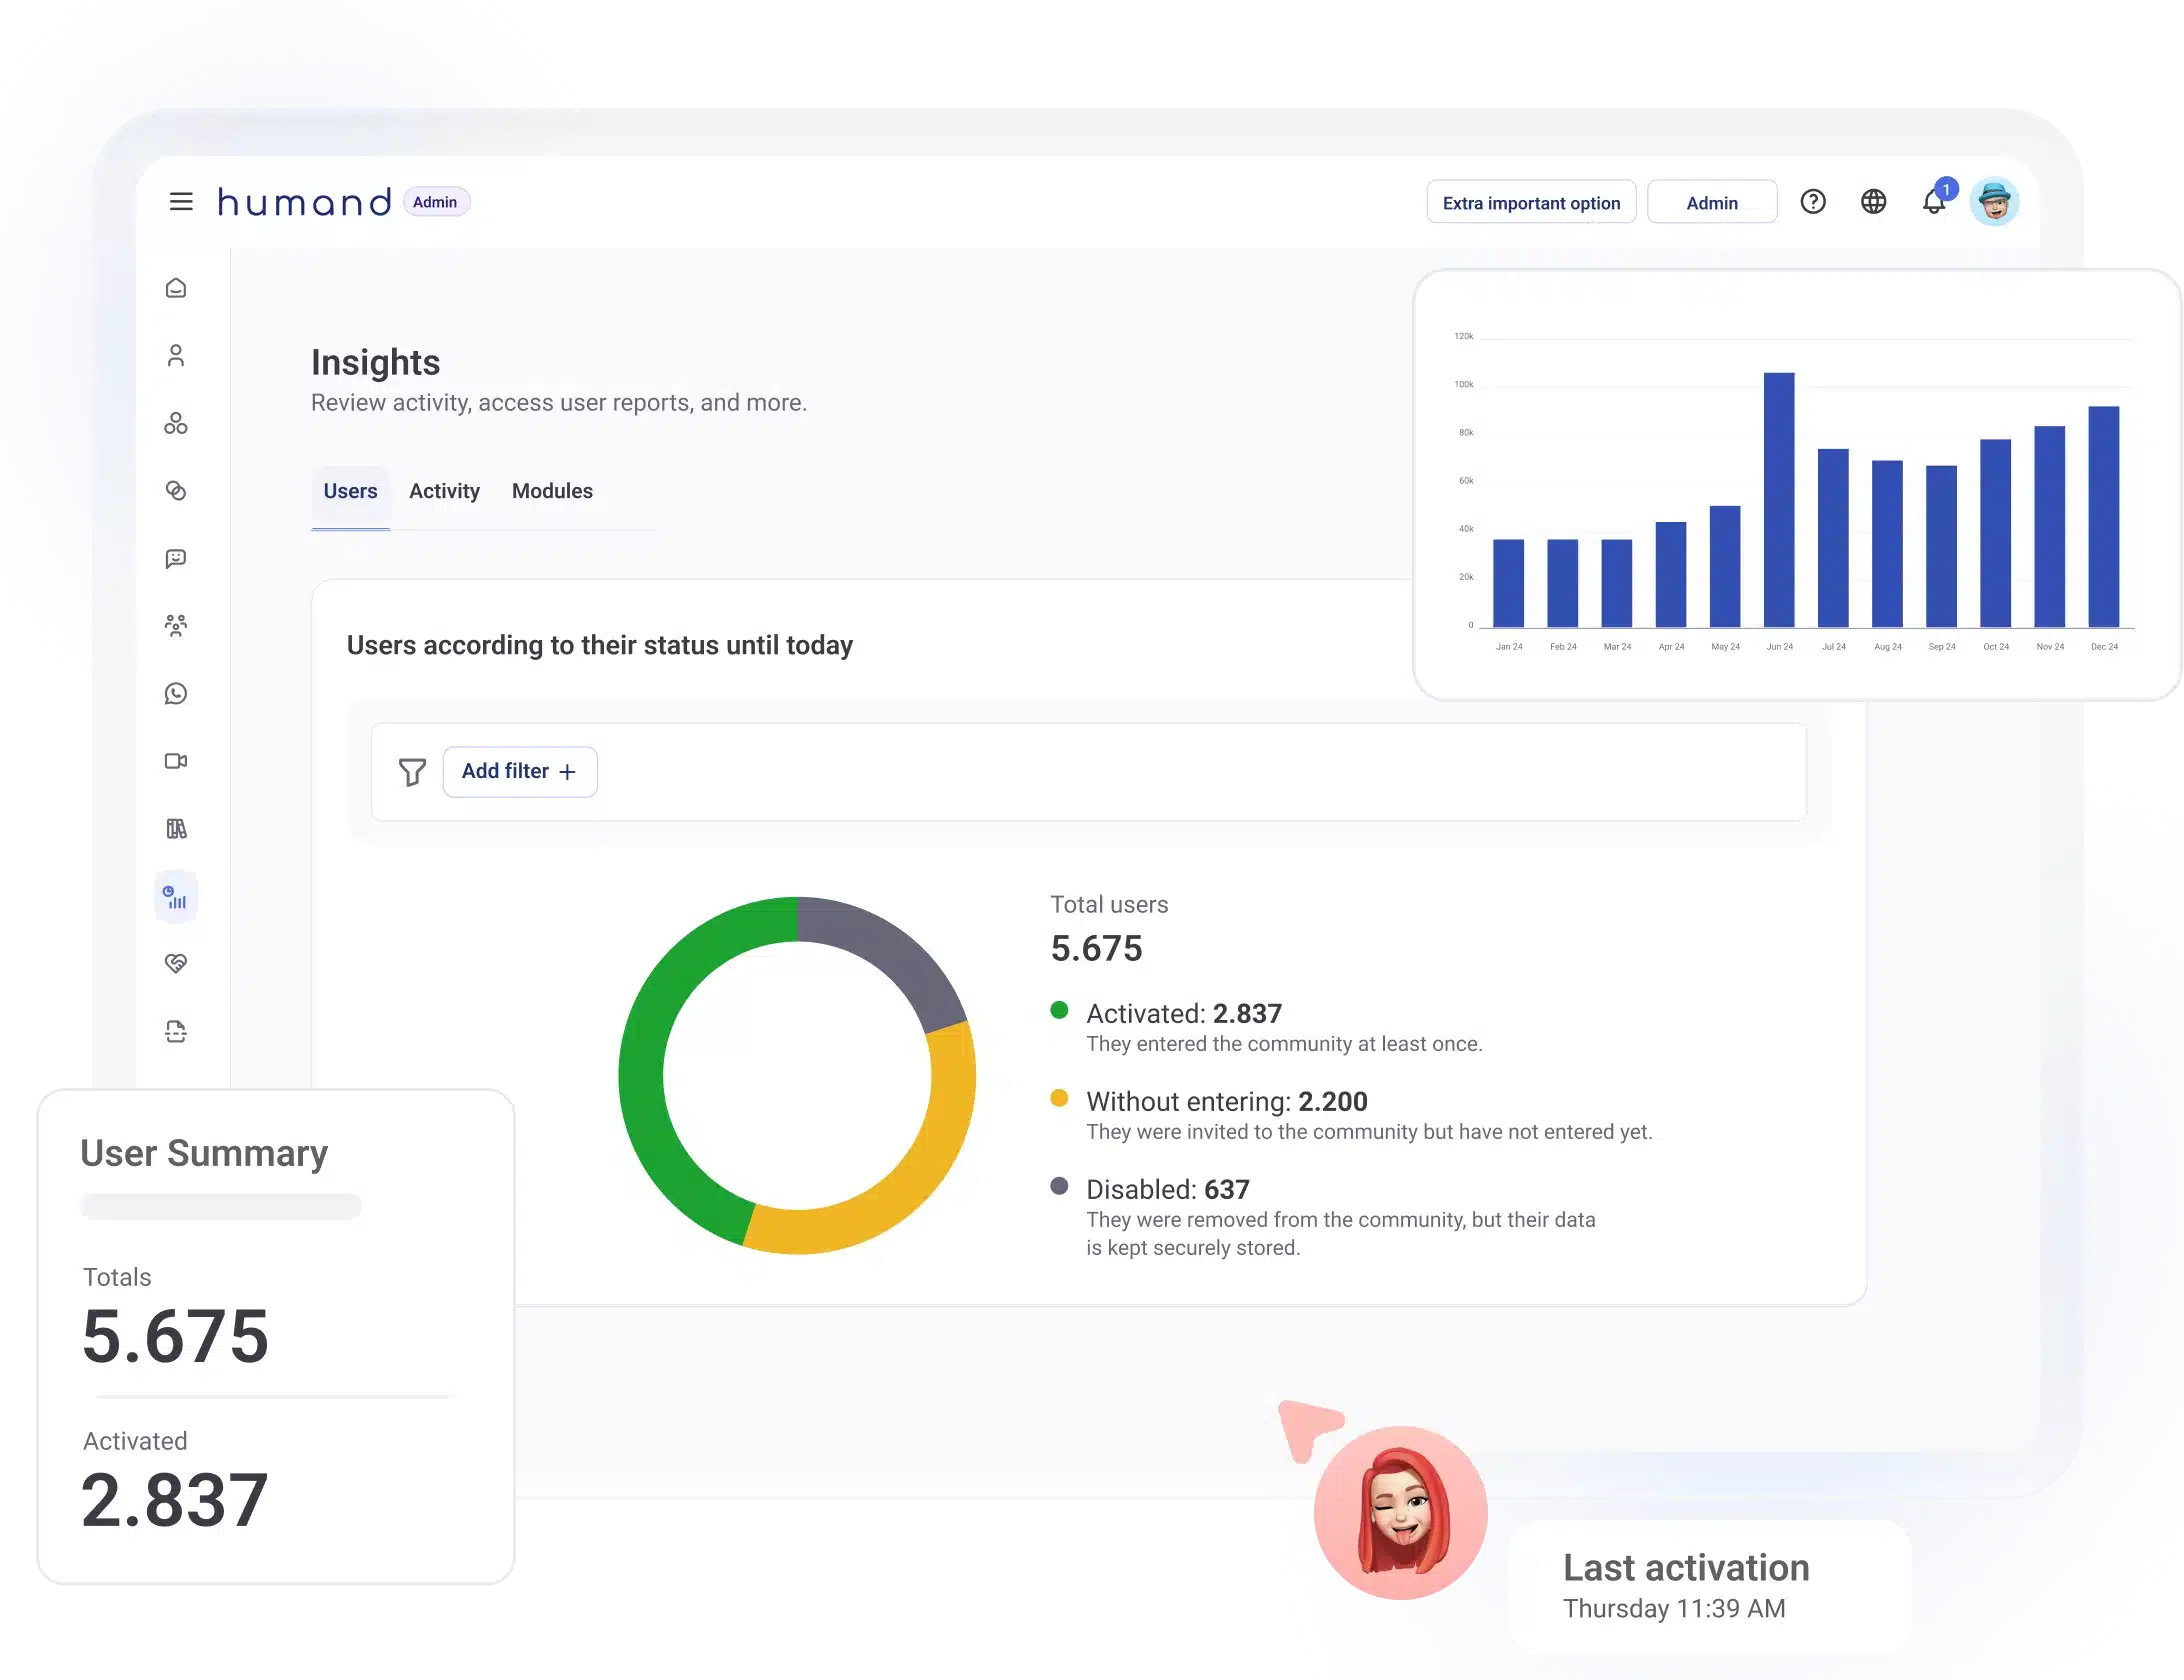This screenshot has height=1680, width=2184.
Task: Click the filter funnel icon
Action: tap(412, 771)
